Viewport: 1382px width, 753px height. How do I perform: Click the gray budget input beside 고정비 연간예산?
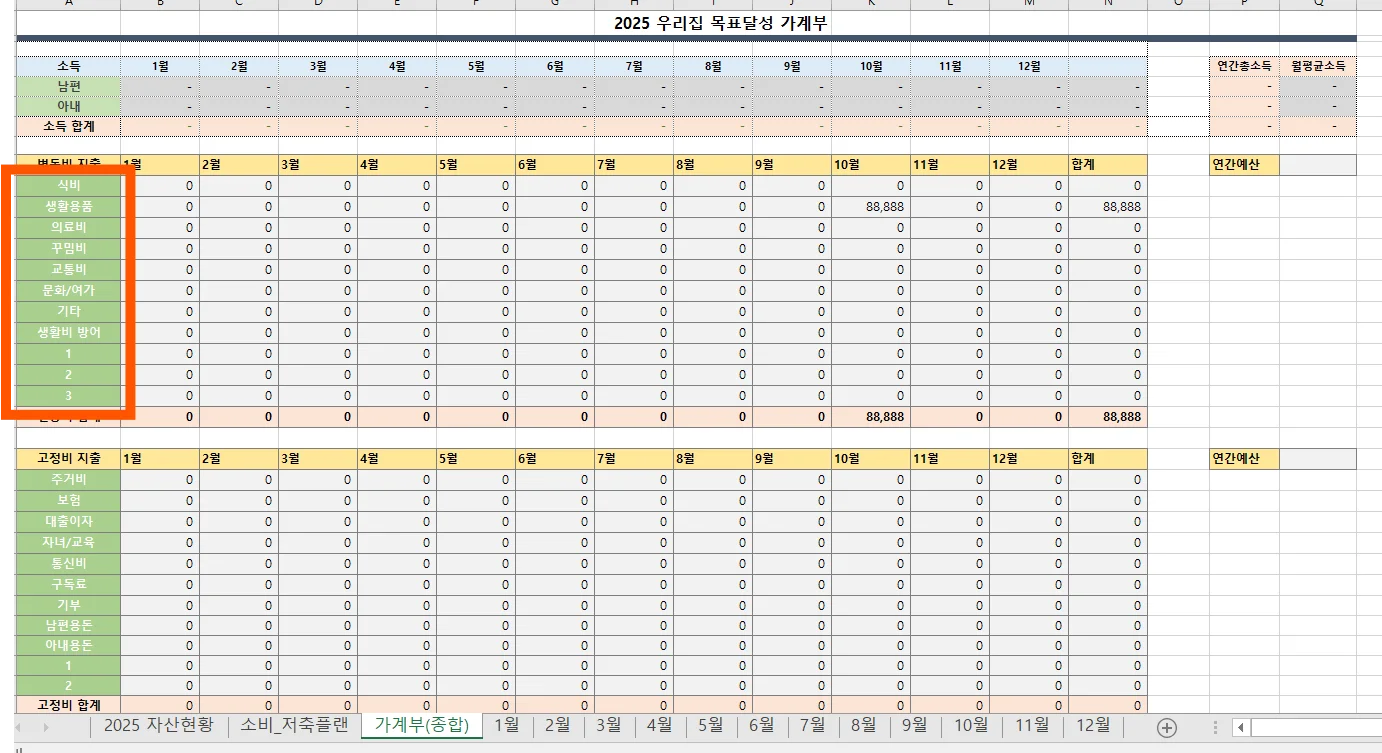tap(1318, 458)
